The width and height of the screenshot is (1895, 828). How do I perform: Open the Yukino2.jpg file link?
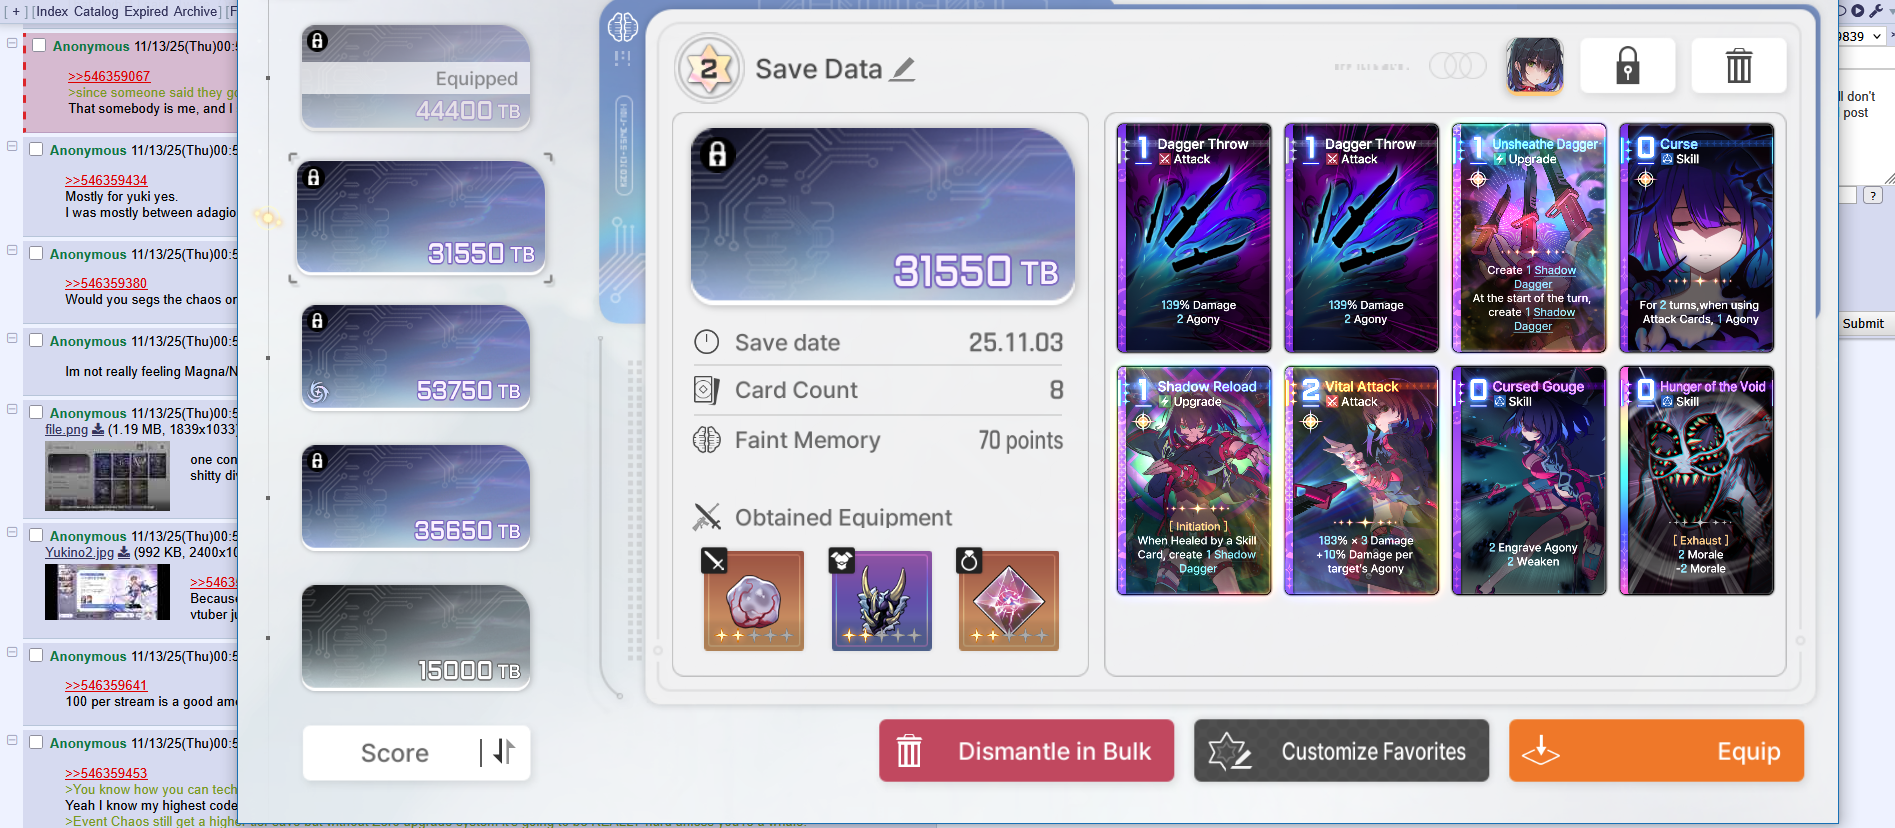click(x=79, y=552)
